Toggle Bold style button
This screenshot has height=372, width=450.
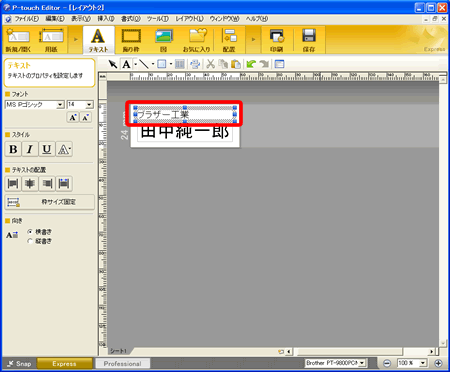pos(13,149)
